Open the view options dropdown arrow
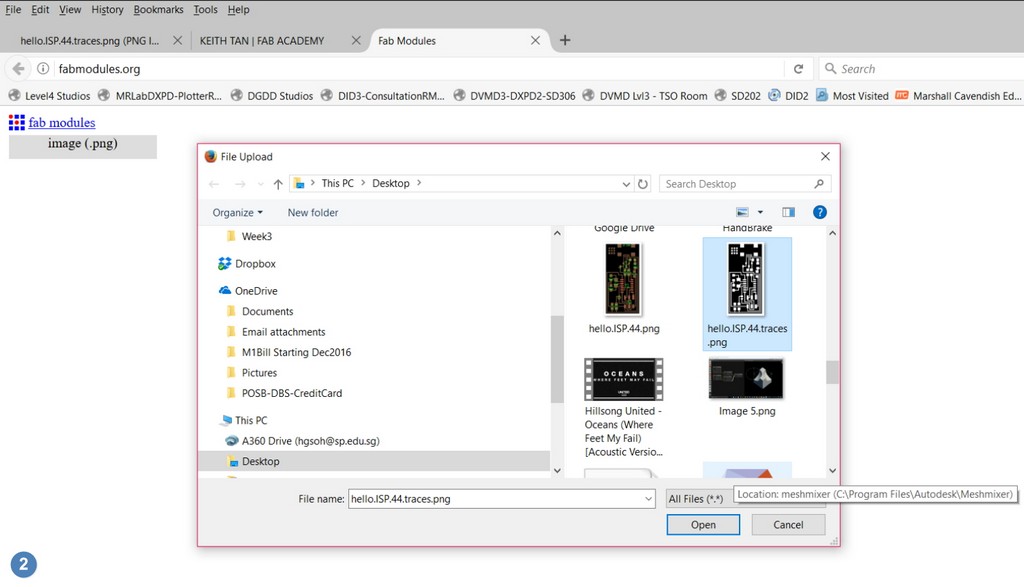This screenshot has height=587, width=1024. click(760, 212)
